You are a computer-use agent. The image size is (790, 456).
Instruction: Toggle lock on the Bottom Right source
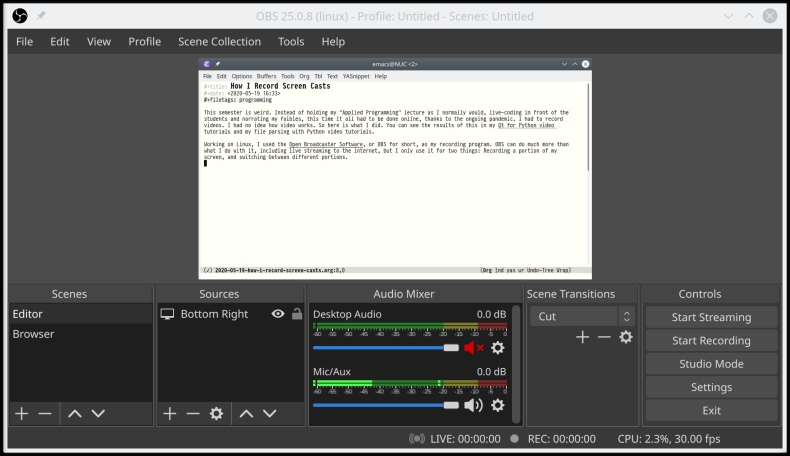[296, 314]
